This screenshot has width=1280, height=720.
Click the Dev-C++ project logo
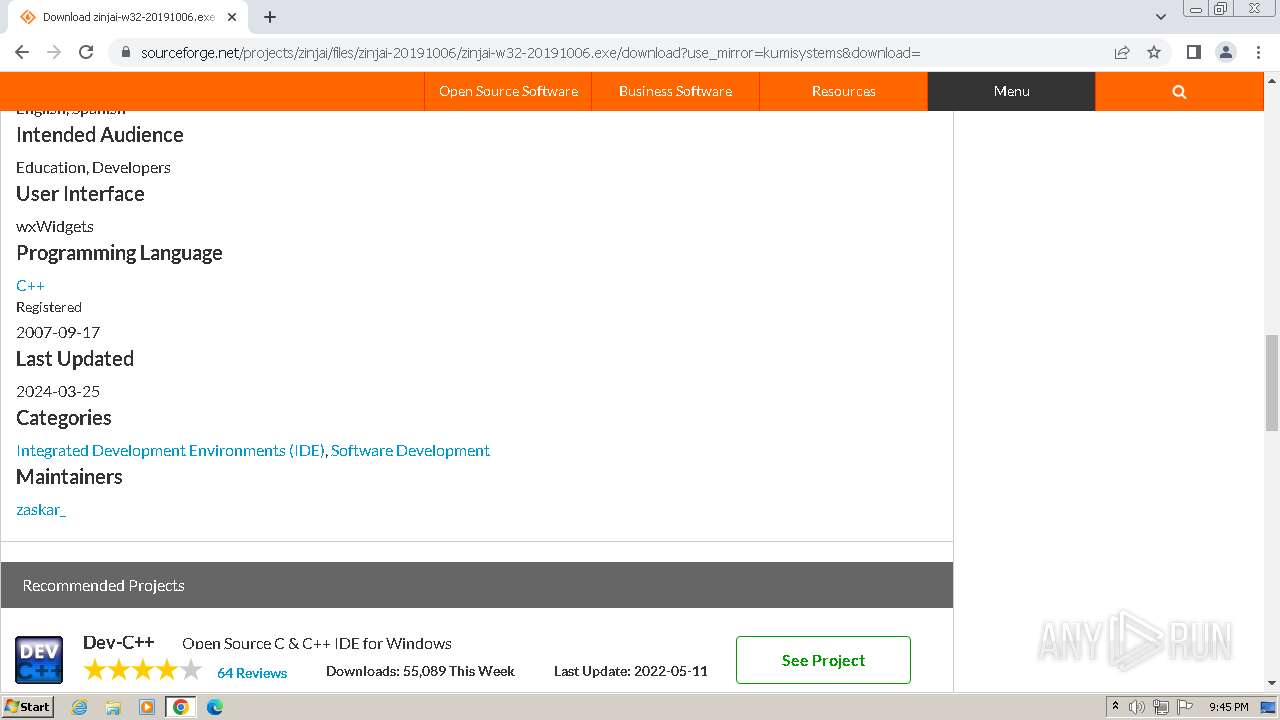tap(39, 660)
